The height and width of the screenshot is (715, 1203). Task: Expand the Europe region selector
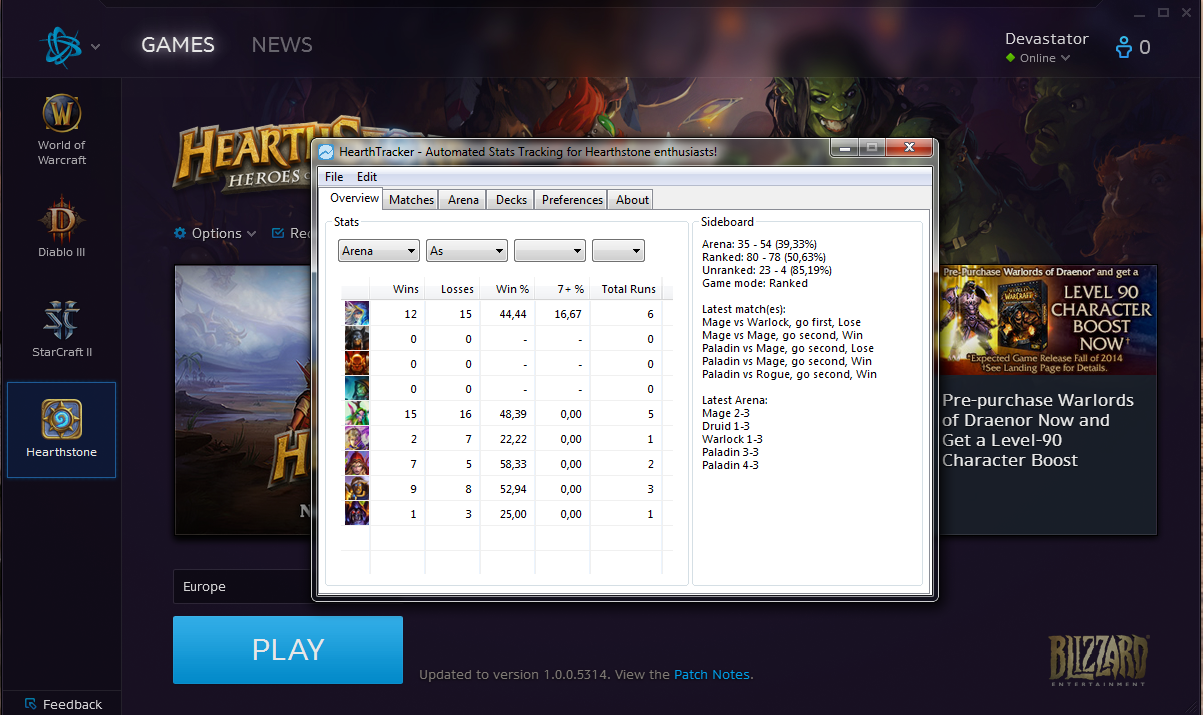[x=244, y=587]
